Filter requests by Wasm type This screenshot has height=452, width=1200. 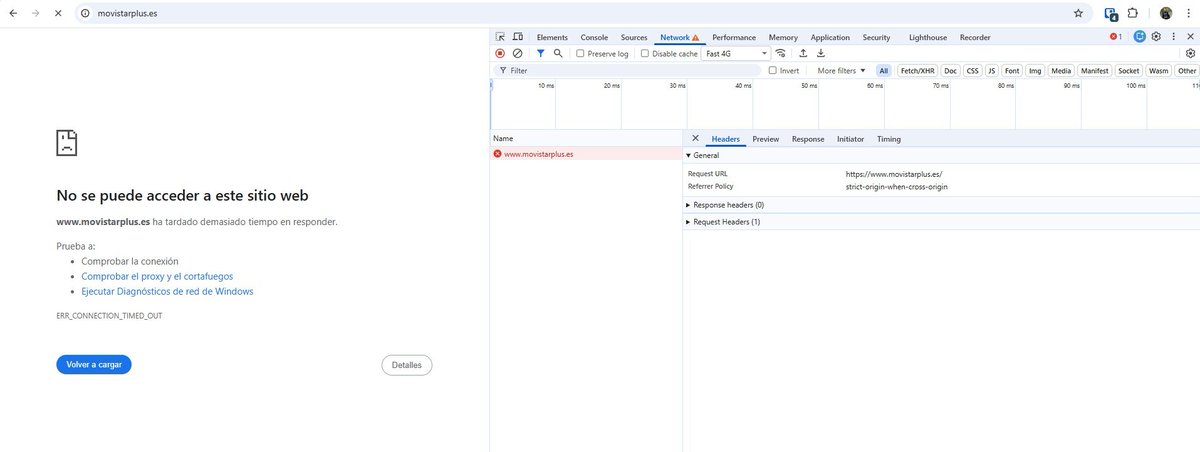[x=1159, y=71]
